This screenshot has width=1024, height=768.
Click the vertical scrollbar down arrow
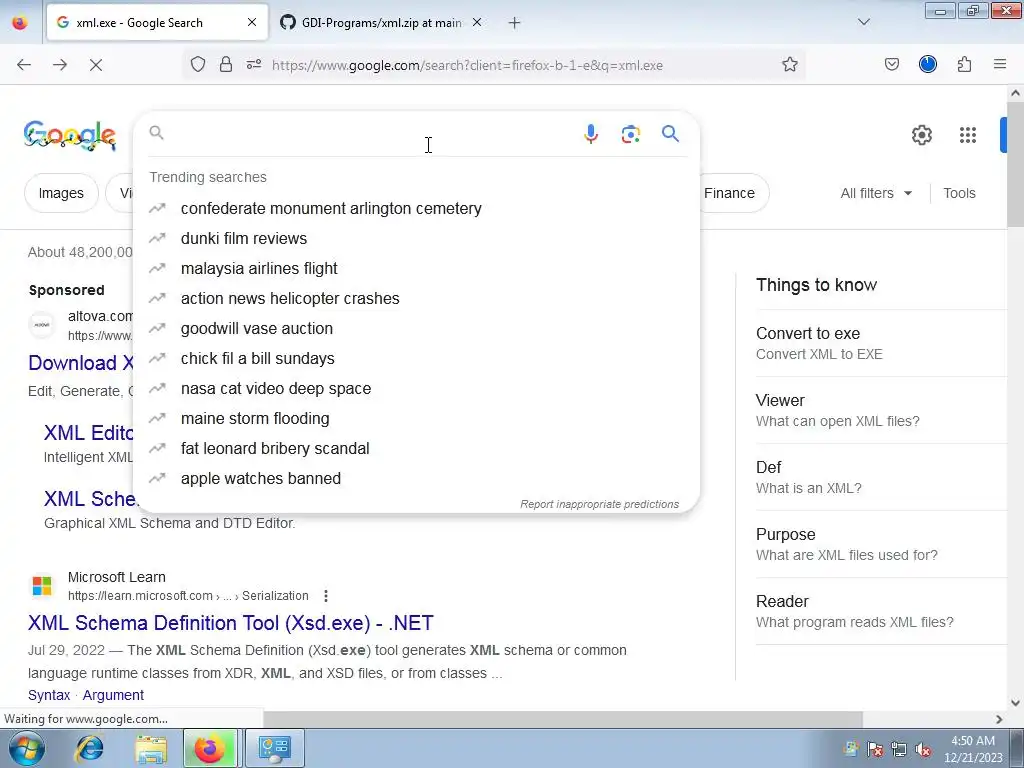point(1015,703)
